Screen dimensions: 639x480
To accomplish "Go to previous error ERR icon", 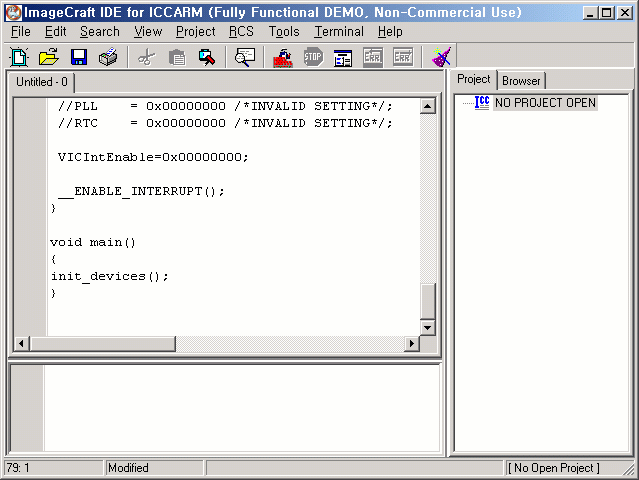I will coord(373,57).
